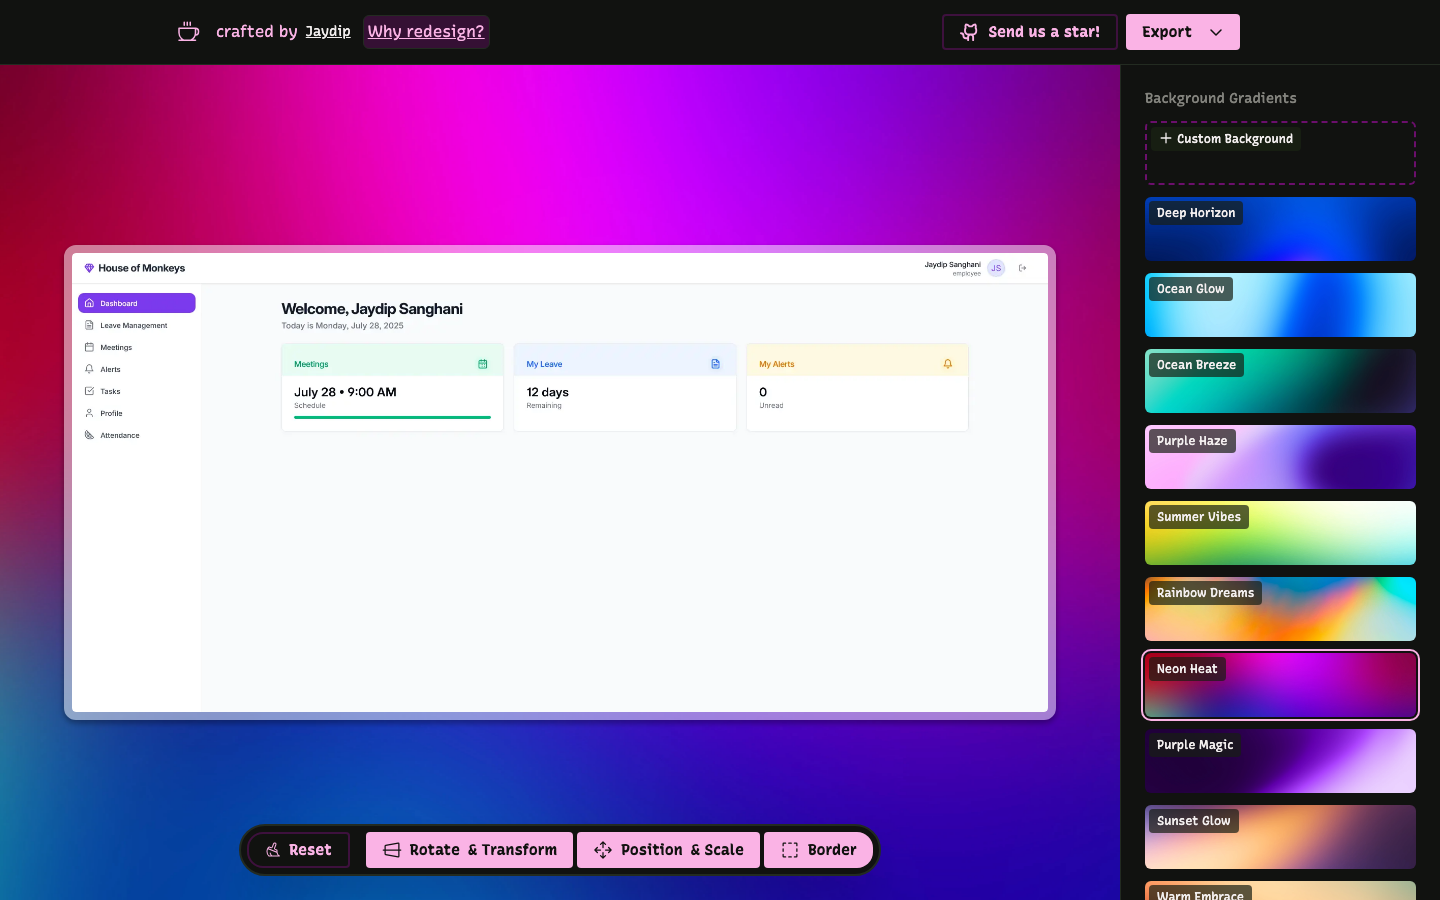Open the Border options
Viewport: 1440px width, 900px height.
point(818,850)
